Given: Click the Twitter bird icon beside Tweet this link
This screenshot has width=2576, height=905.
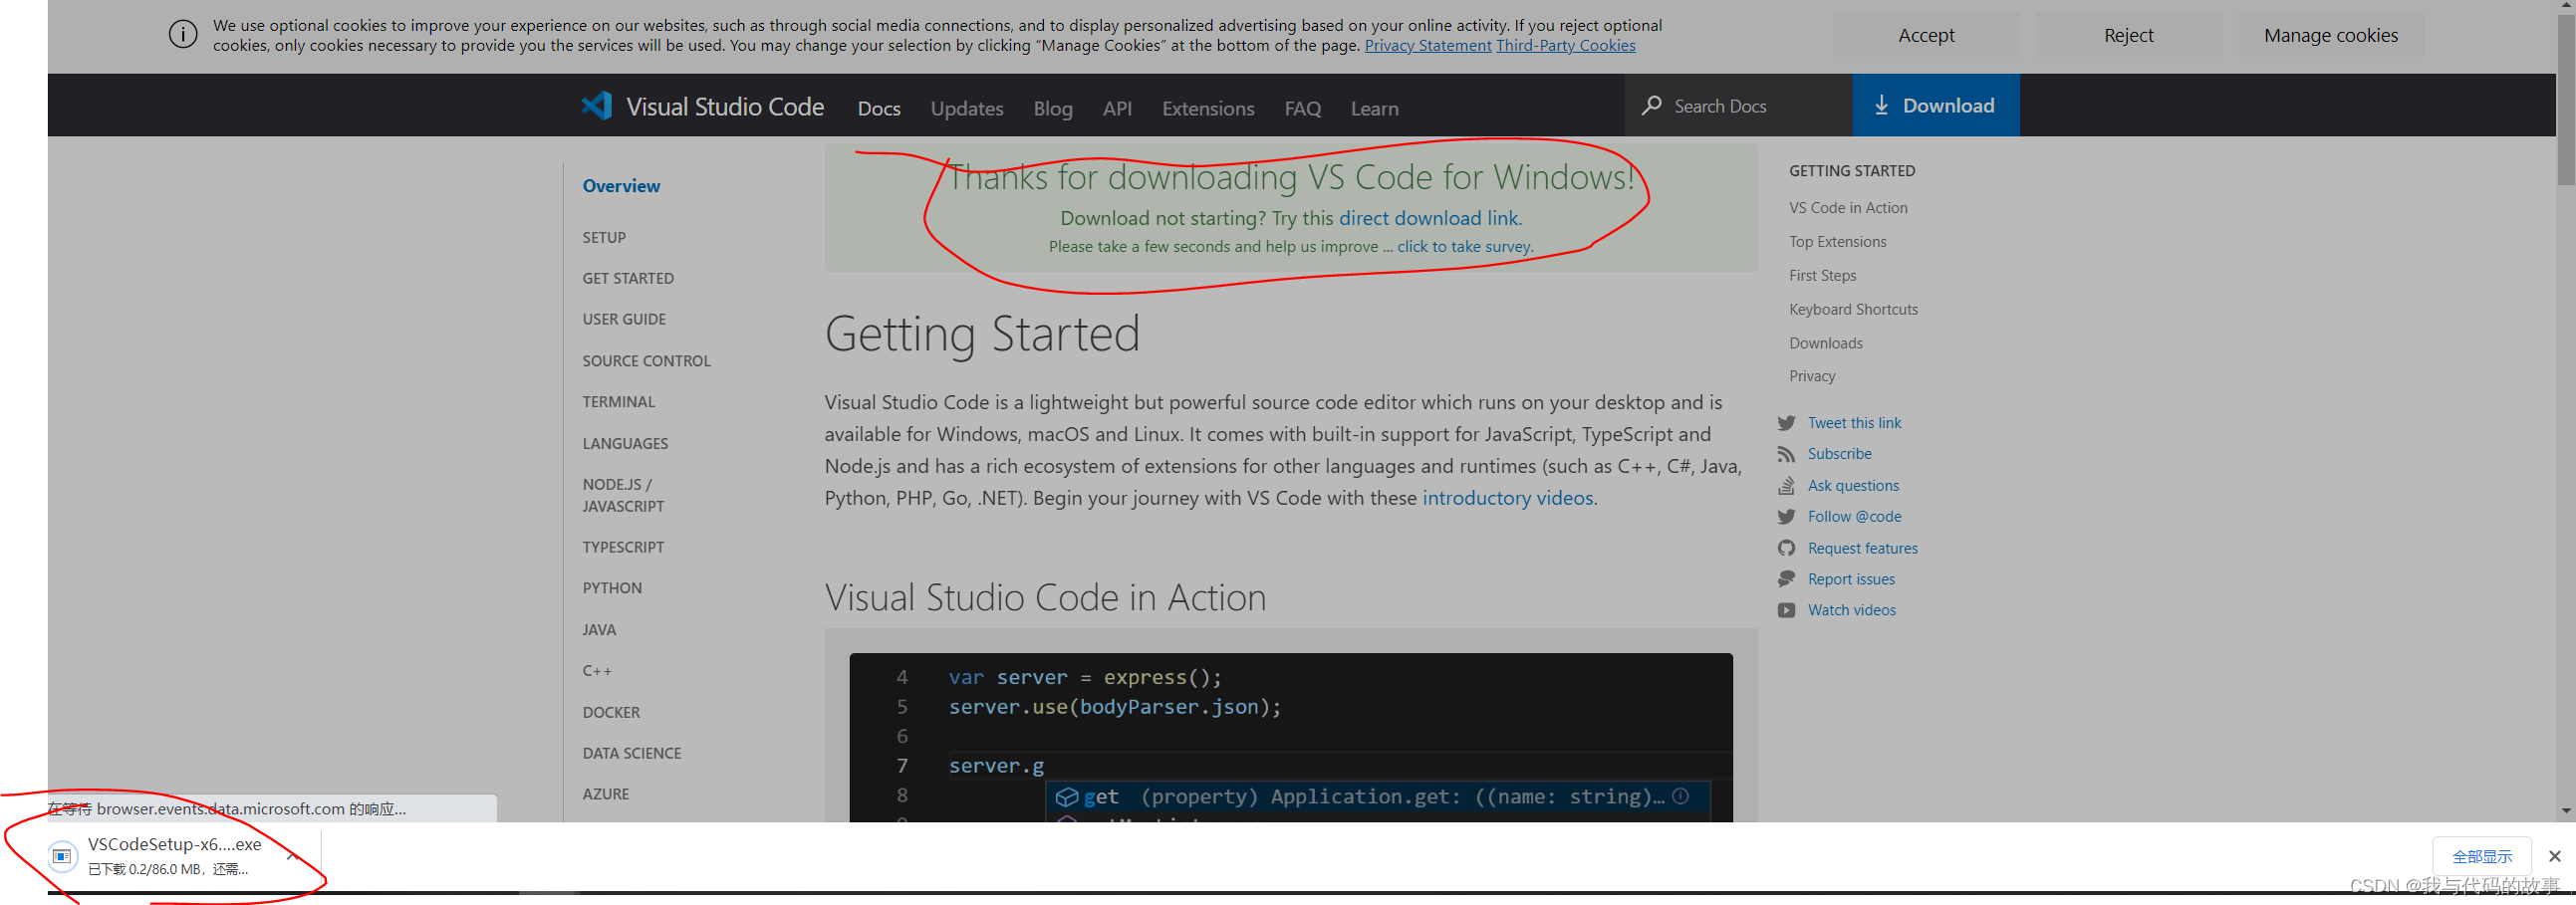Looking at the screenshot, I should 1786,423.
